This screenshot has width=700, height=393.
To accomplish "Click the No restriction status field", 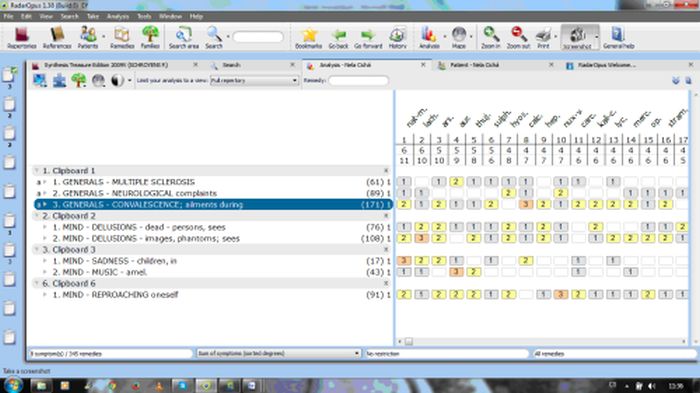I will click(x=446, y=353).
